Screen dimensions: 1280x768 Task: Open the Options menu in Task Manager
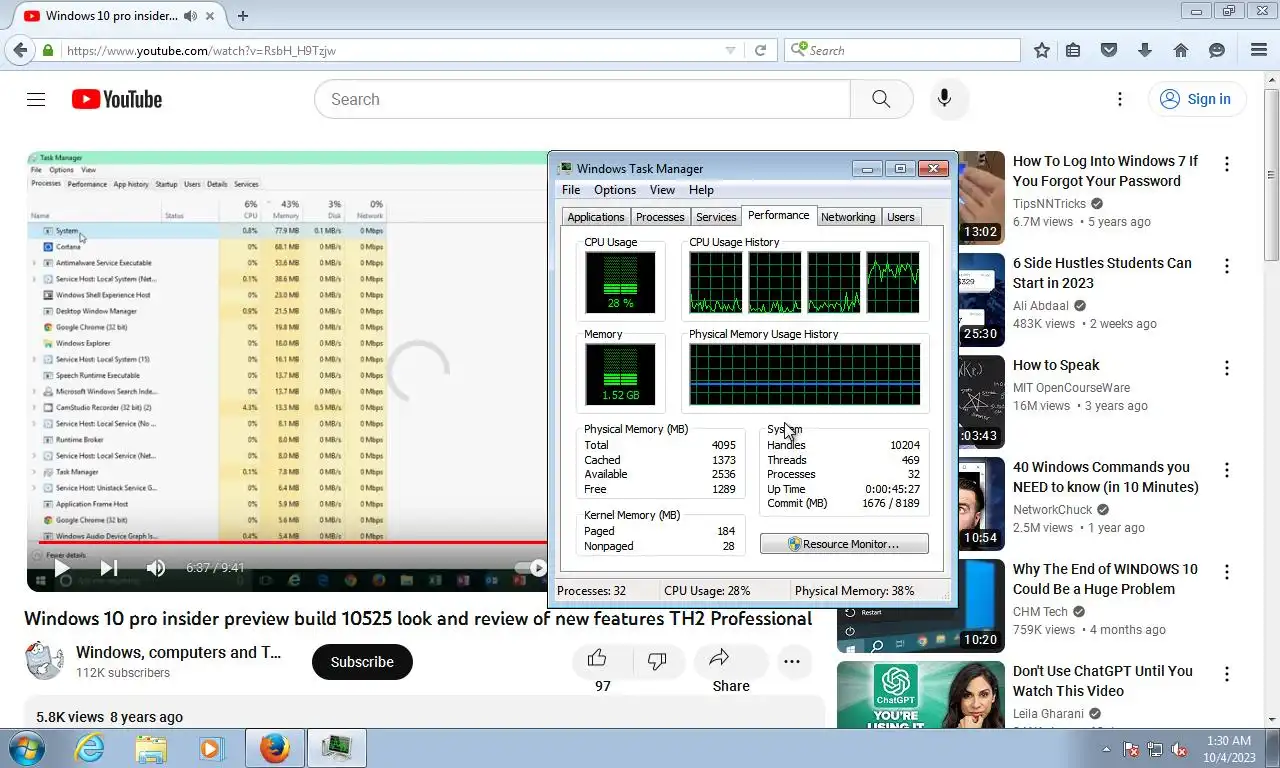(x=615, y=190)
